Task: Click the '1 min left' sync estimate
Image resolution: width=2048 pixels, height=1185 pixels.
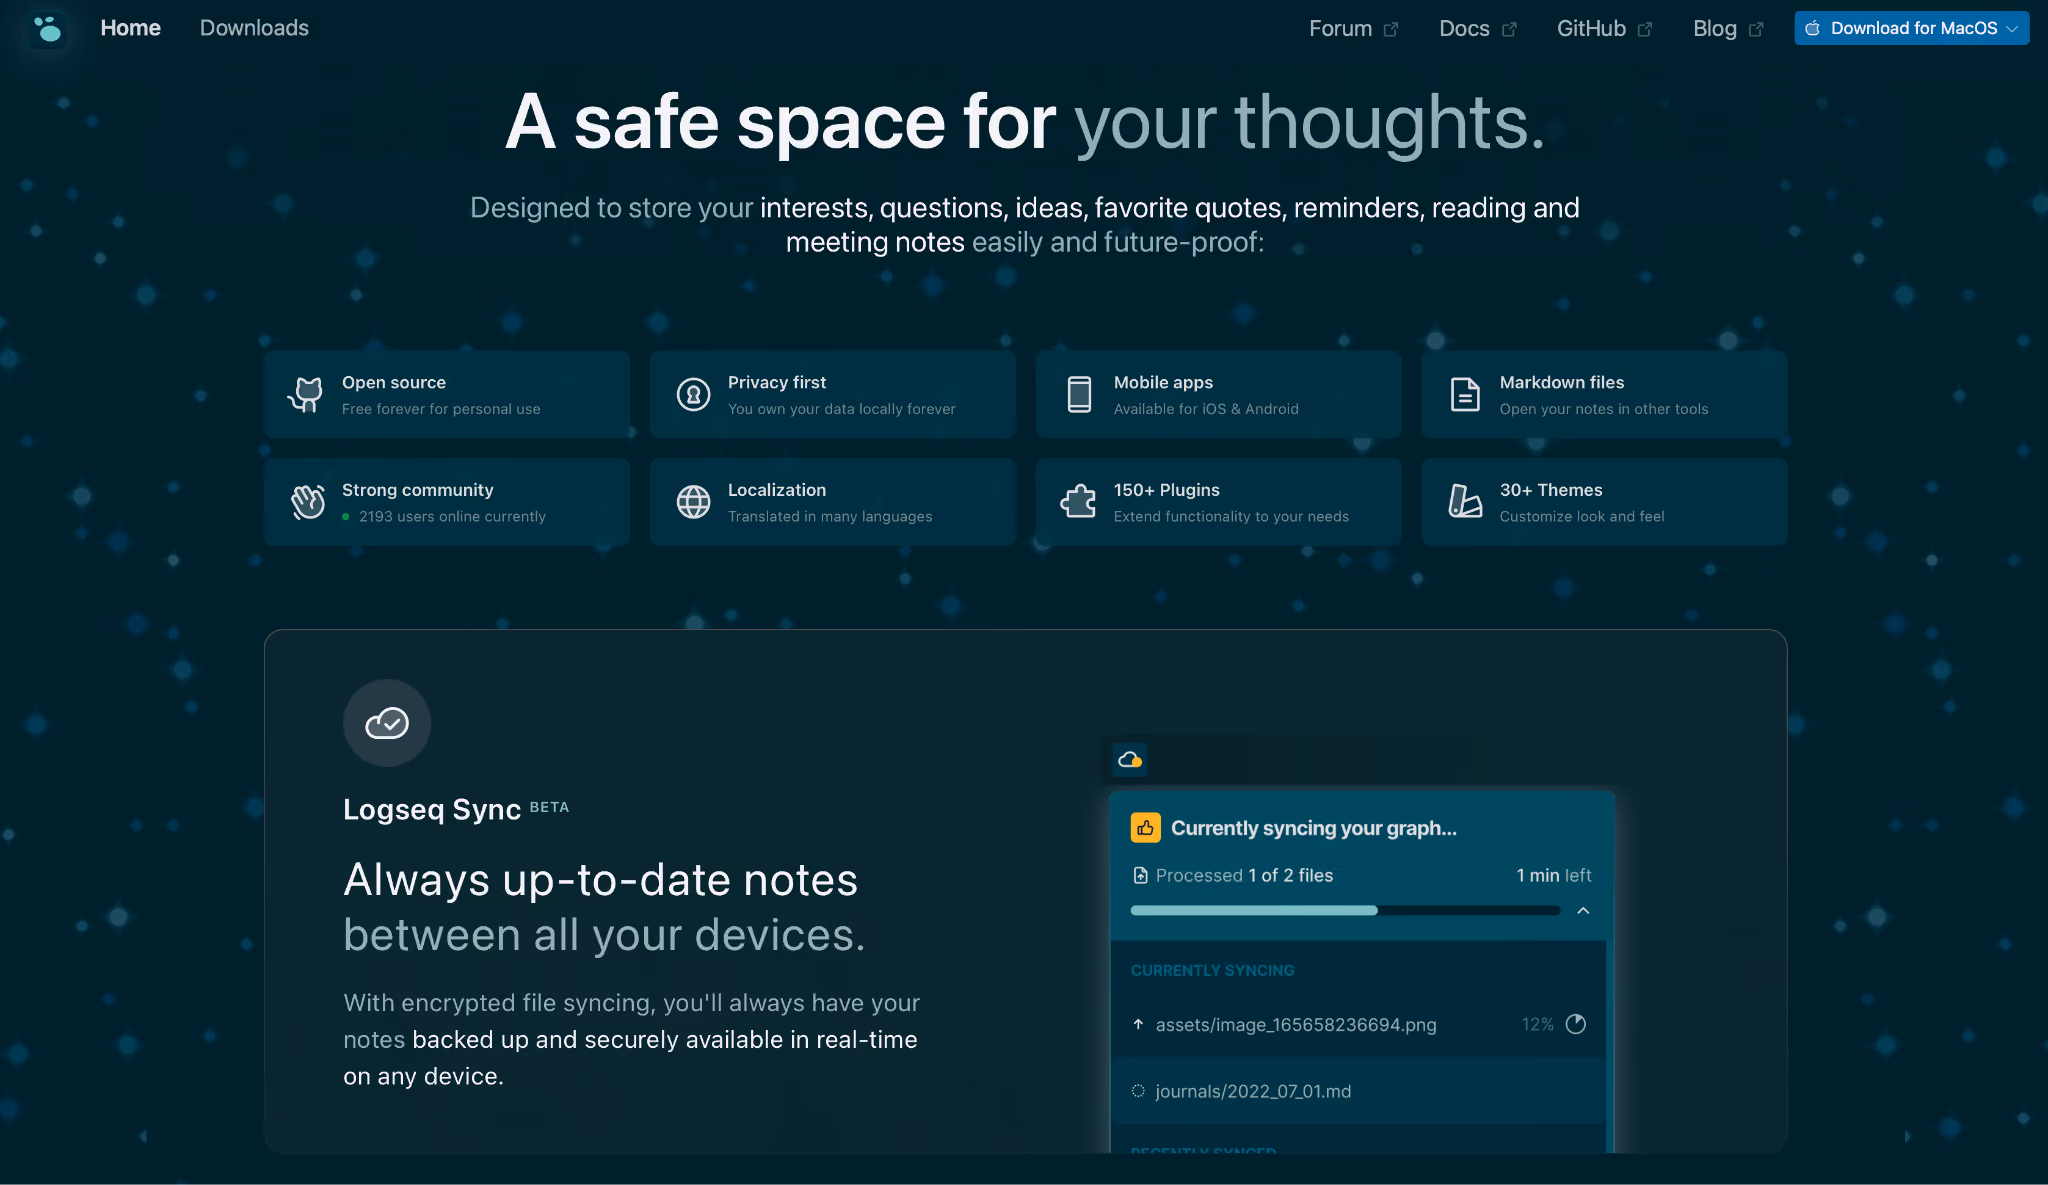Action: coord(1554,876)
